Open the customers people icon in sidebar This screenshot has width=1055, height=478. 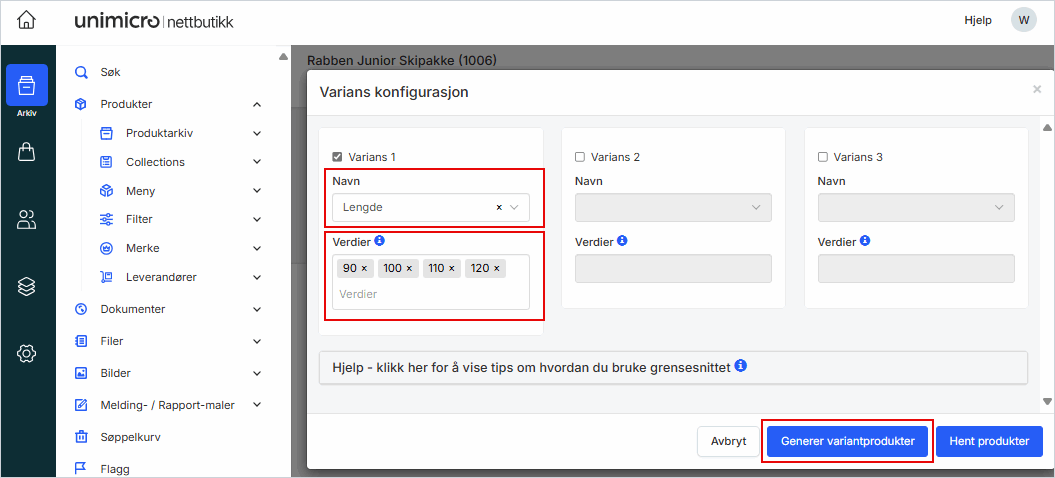pos(27,220)
